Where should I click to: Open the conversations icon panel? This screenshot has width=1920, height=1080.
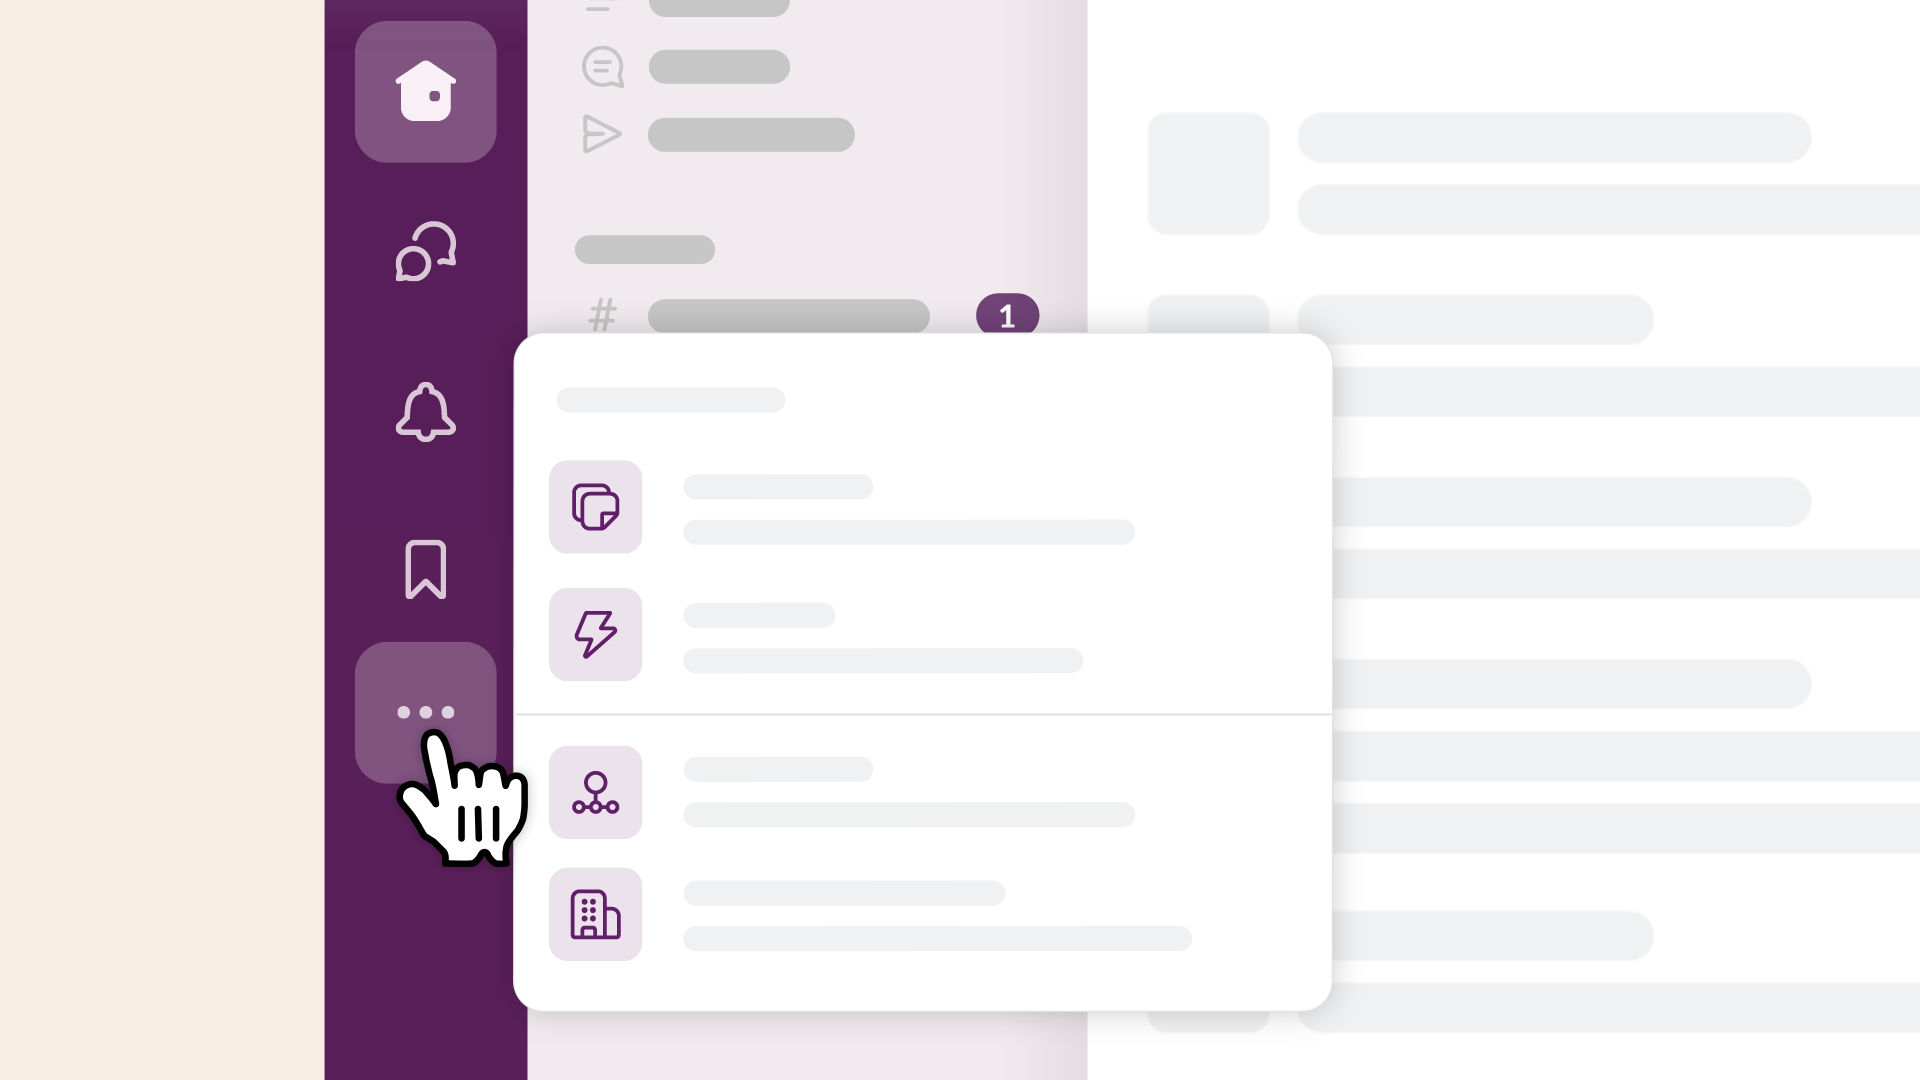coord(425,251)
